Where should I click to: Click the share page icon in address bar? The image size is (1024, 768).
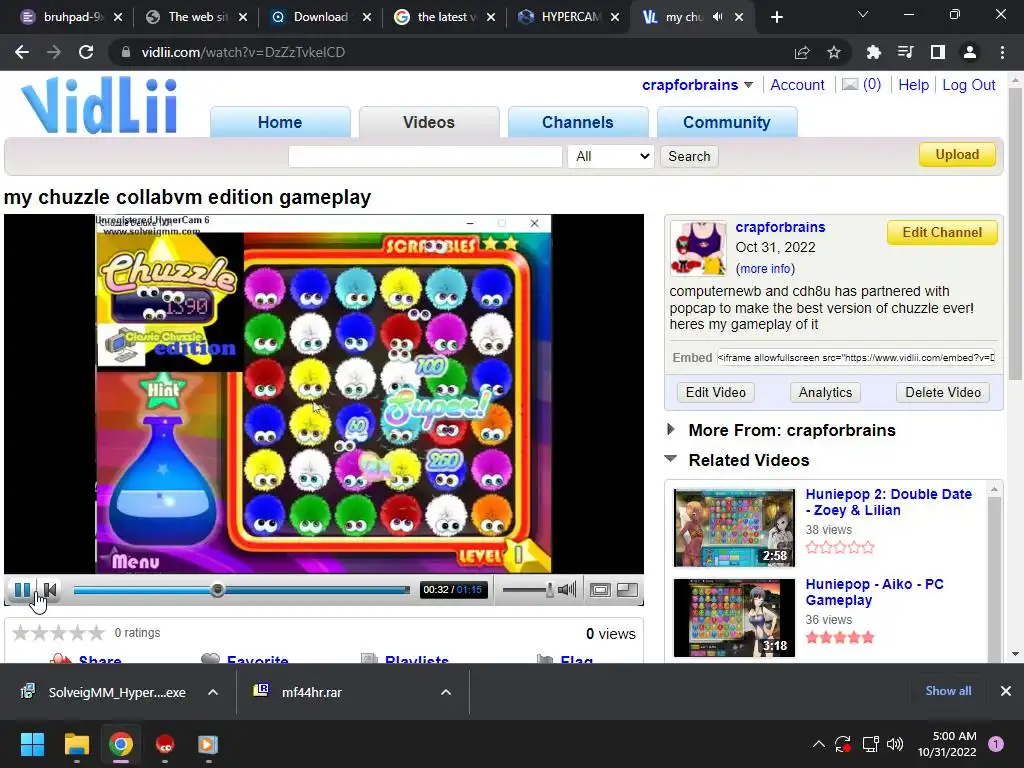point(802,52)
